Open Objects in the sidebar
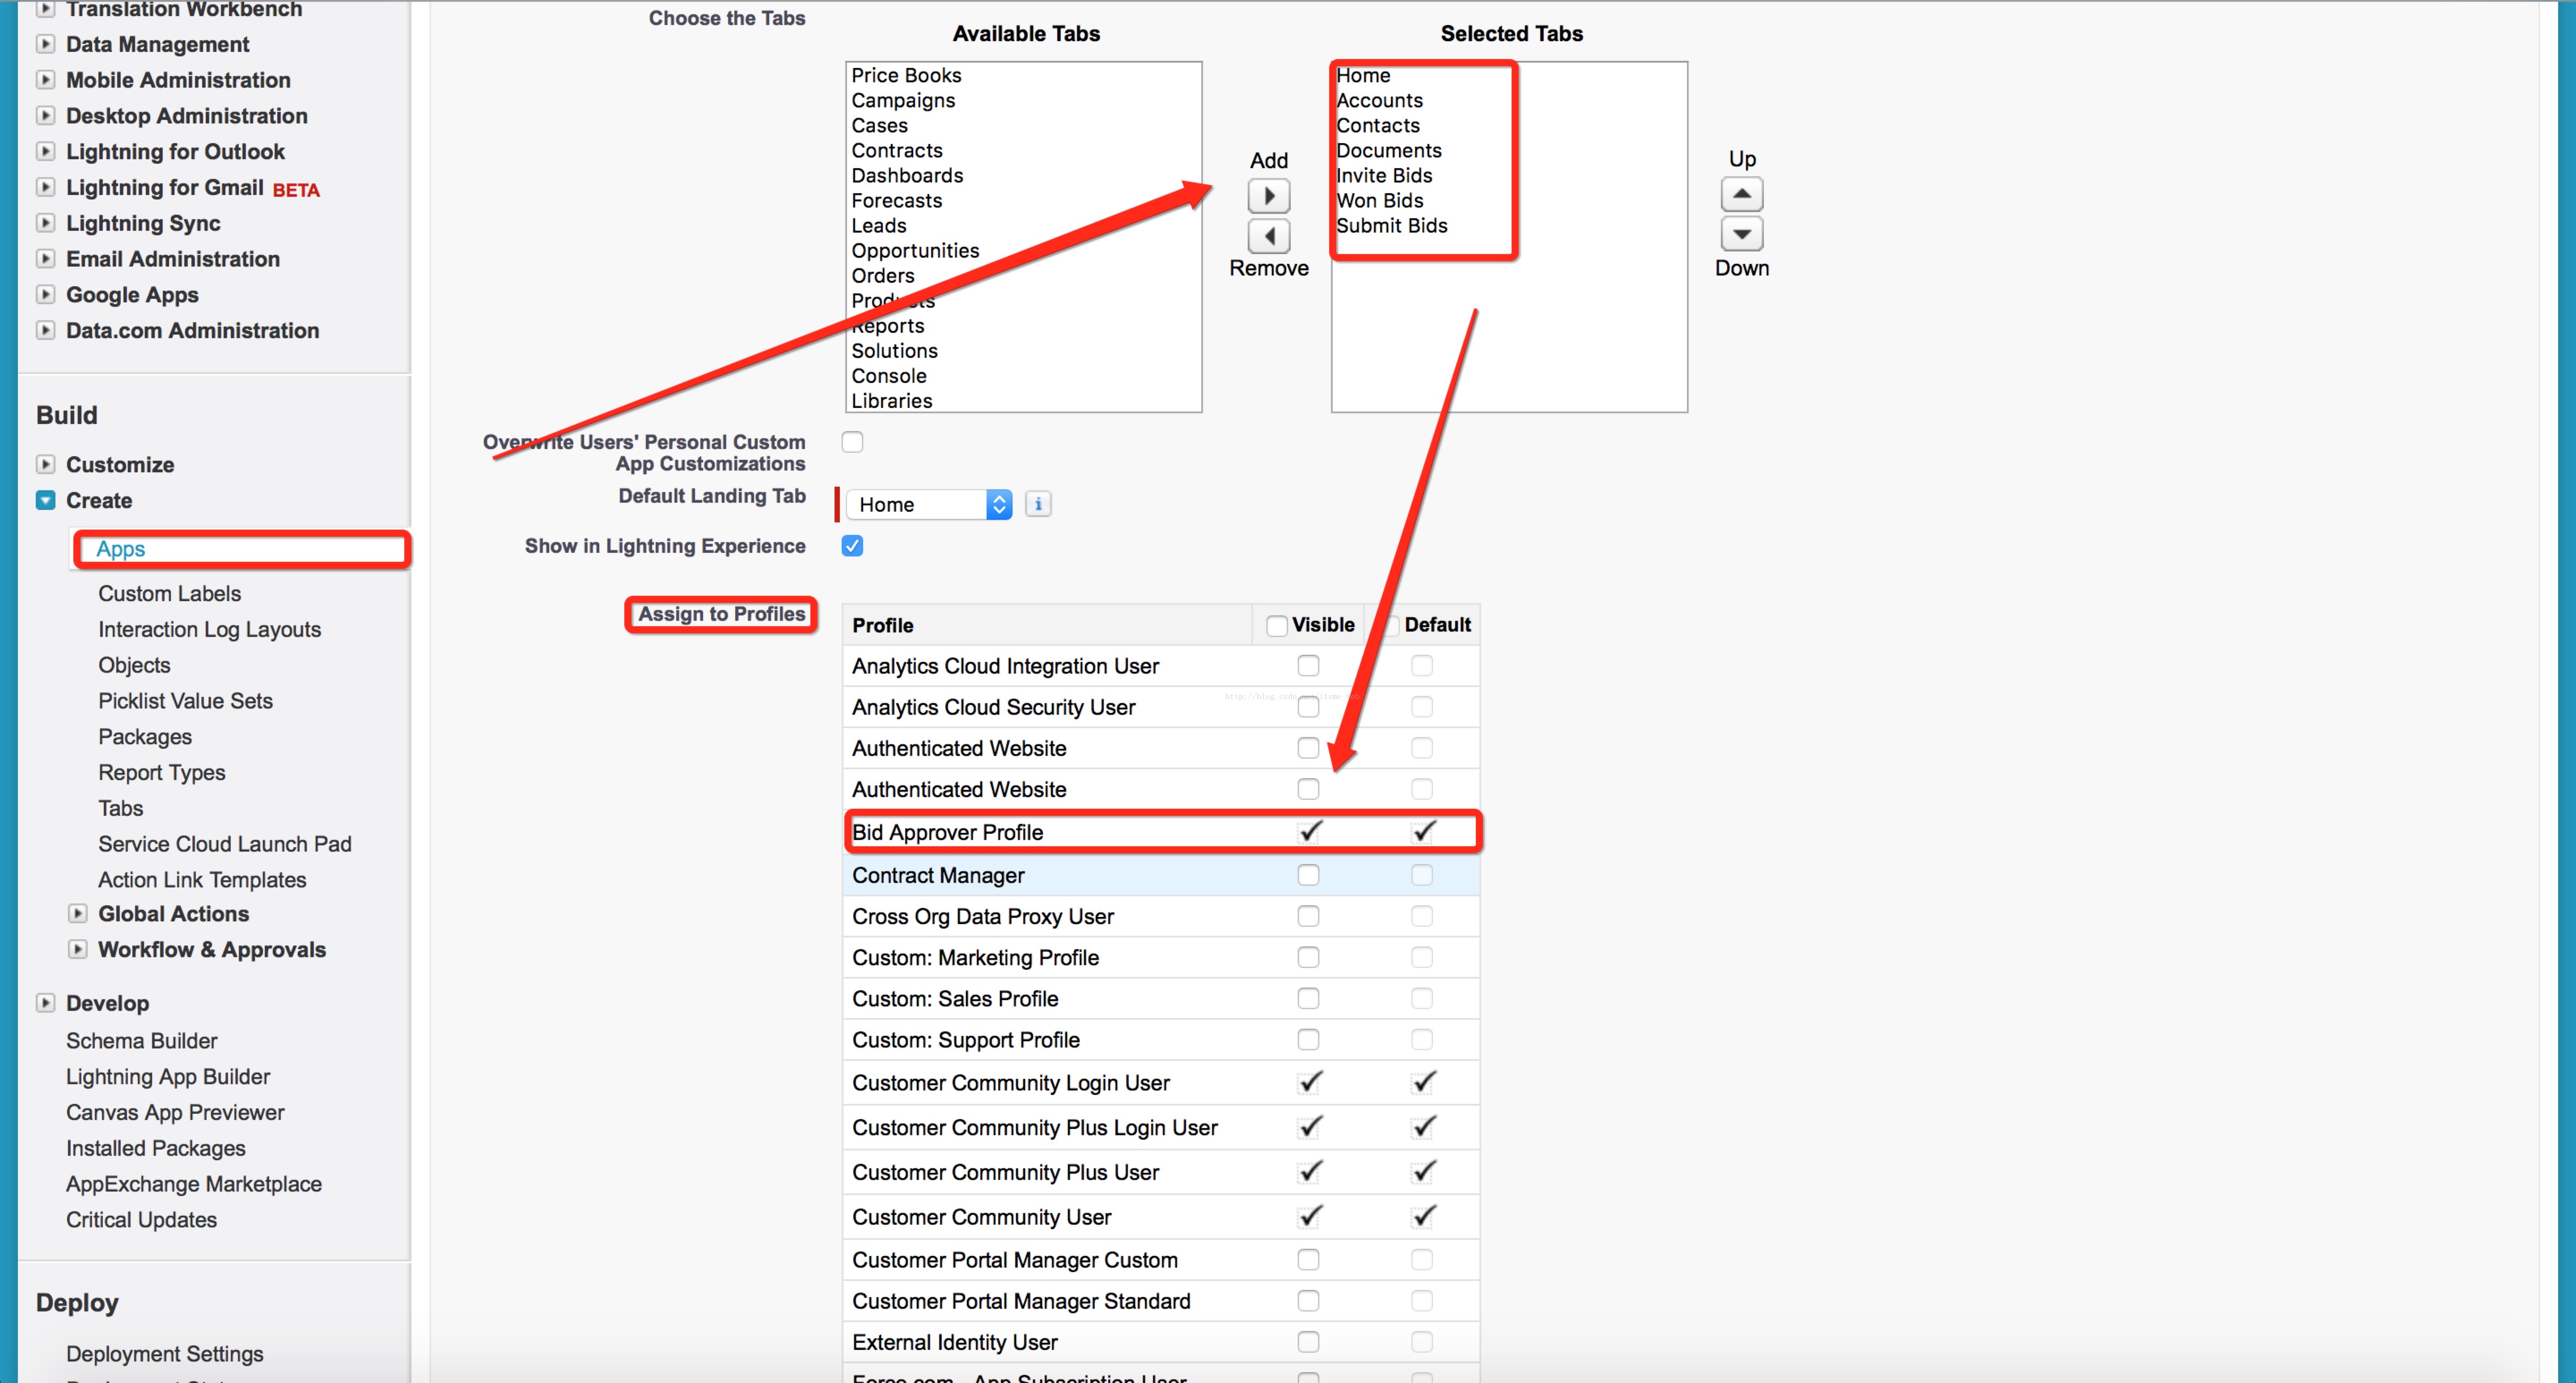The width and height of the screenshot is (2576, 1383). tap(134, 666)
